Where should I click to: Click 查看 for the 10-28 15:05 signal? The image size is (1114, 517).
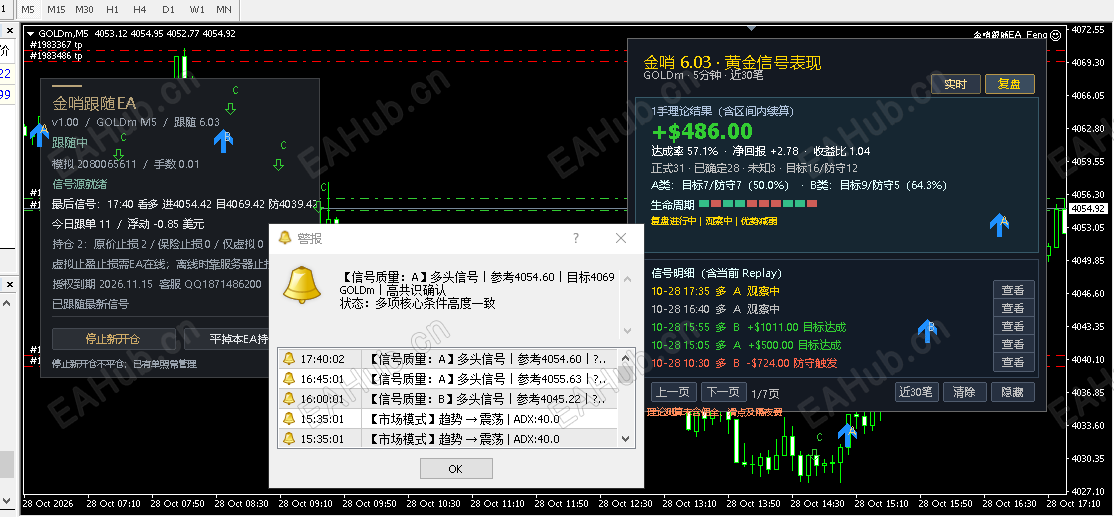click(1013, 344)
